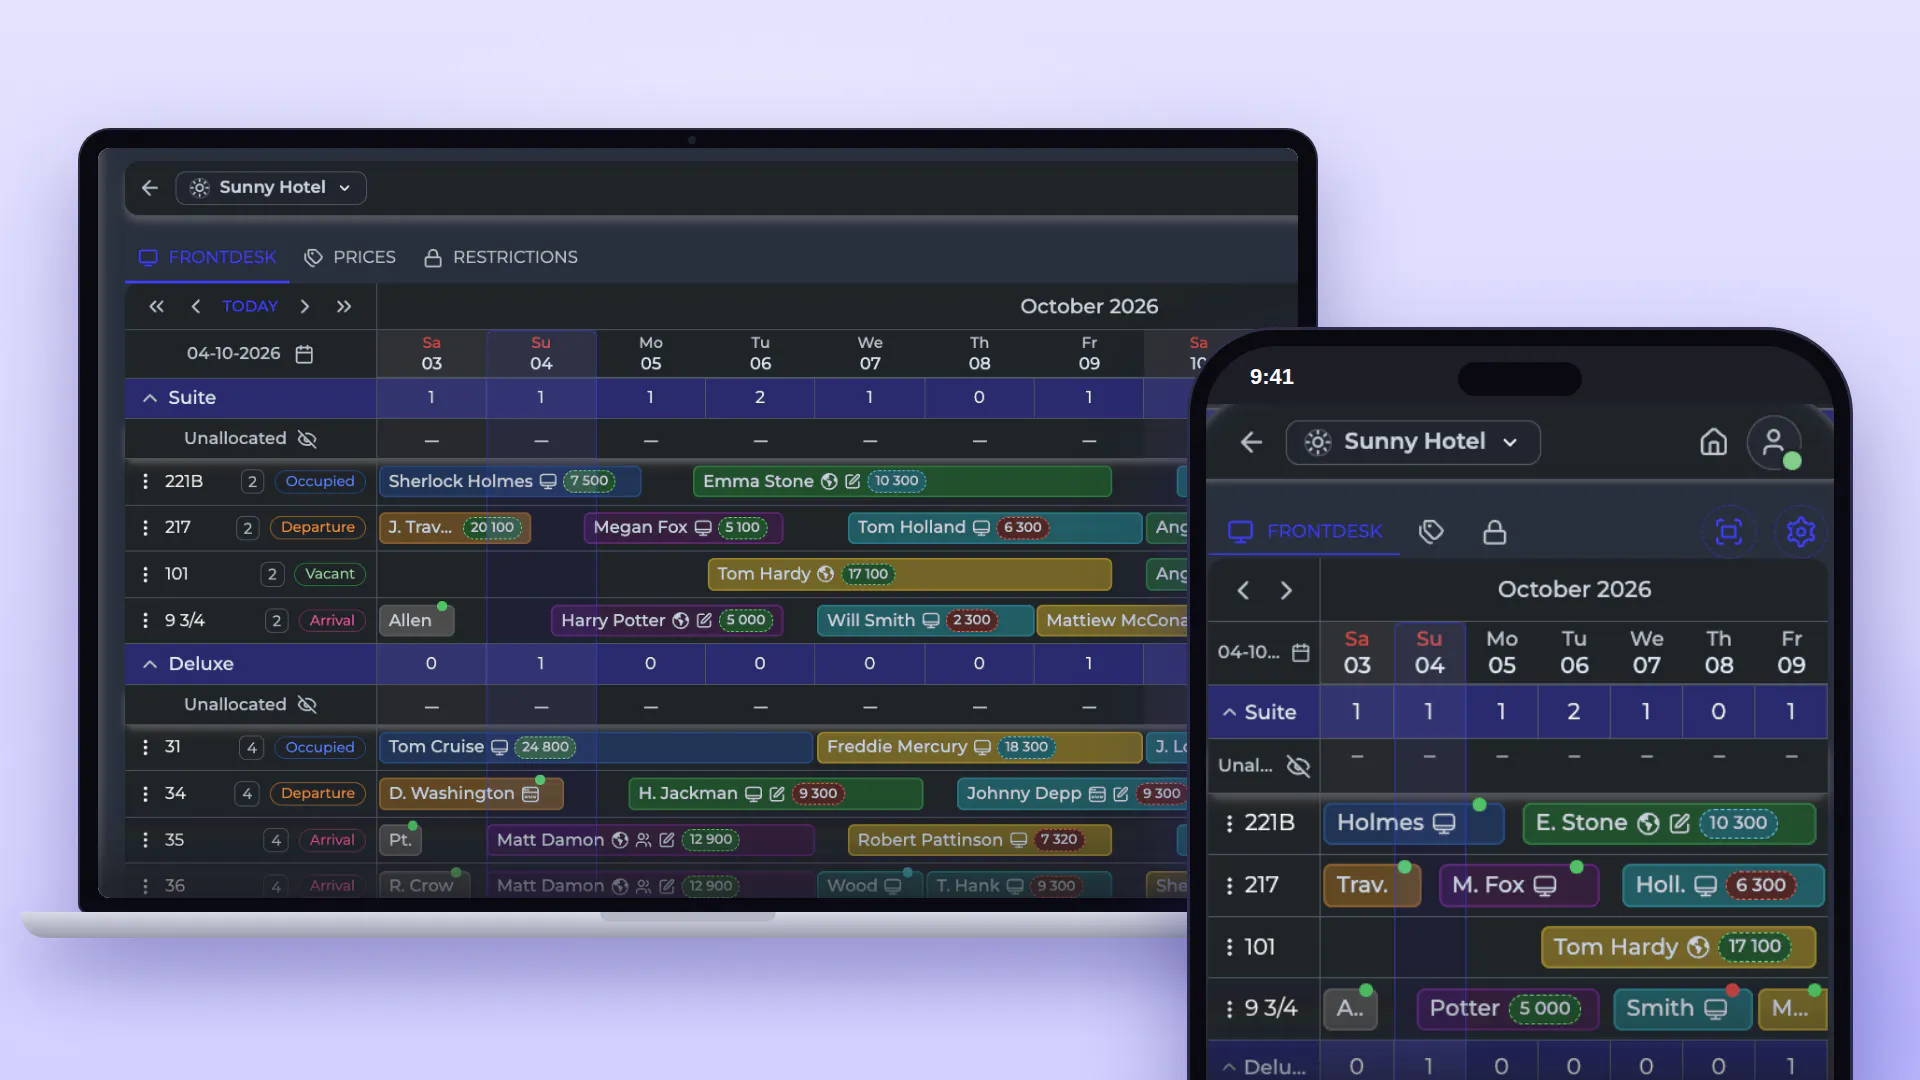This screenshot has height=1080, width=1920.
Task: Go to previous day on laptop calendar
Action: tap(196, 307)
